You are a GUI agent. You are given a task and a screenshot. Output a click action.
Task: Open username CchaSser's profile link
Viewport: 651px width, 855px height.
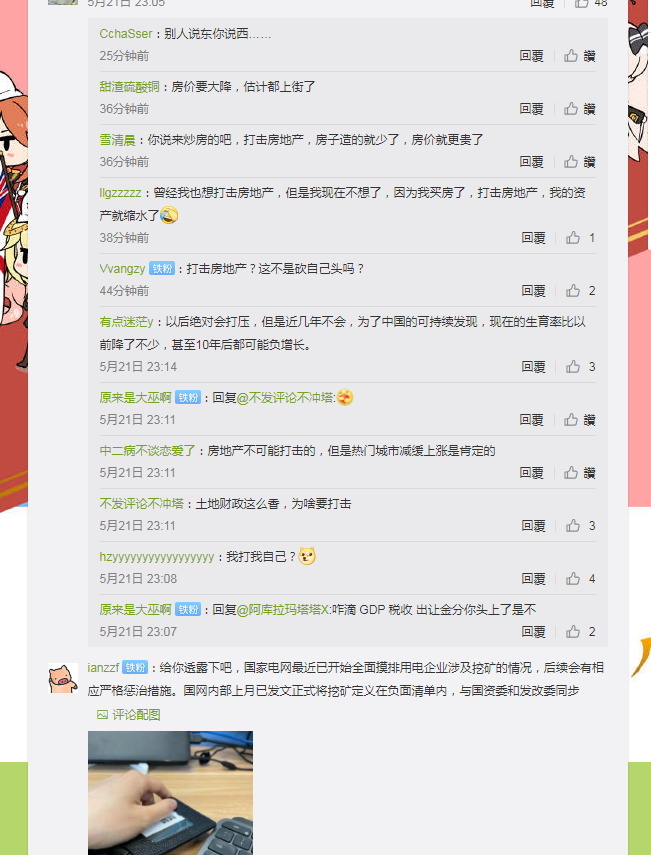(x=126, y=34)
